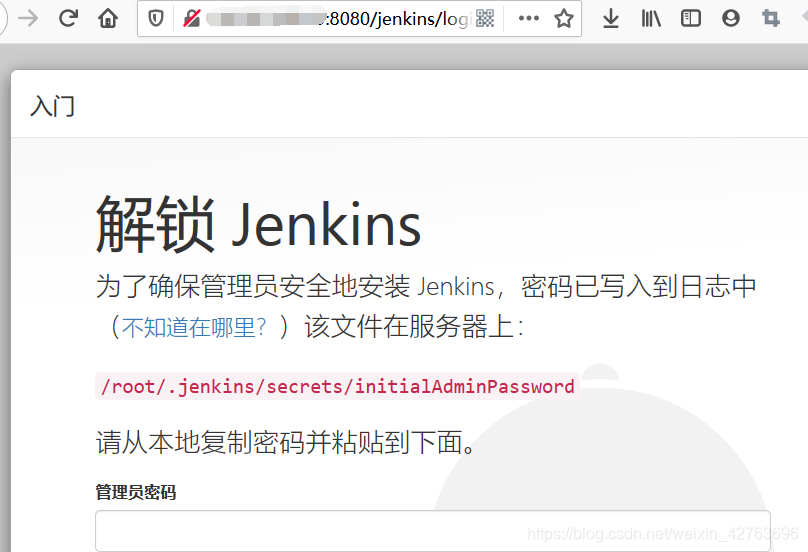The width and height of the screenshot is (808, 552).
Task: Click the 解锁 Jenkins heading
Action: (259, 225)
